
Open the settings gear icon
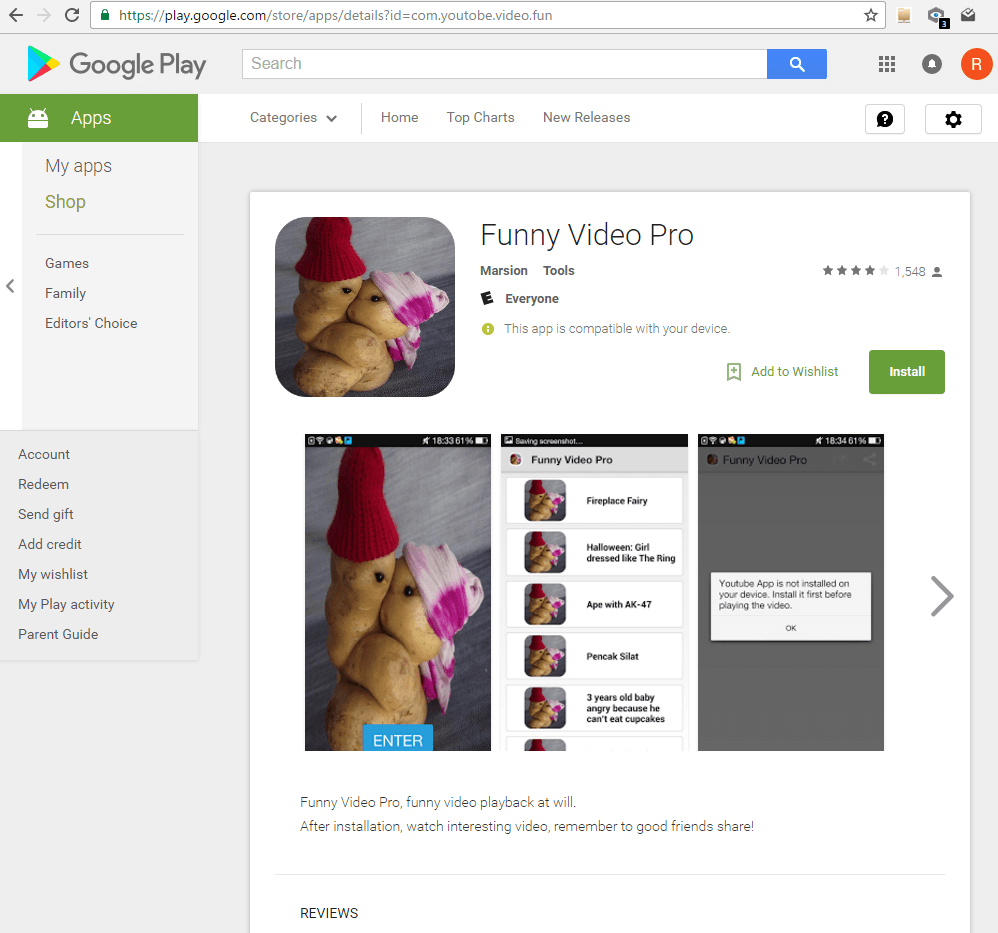tap(953, 119)
